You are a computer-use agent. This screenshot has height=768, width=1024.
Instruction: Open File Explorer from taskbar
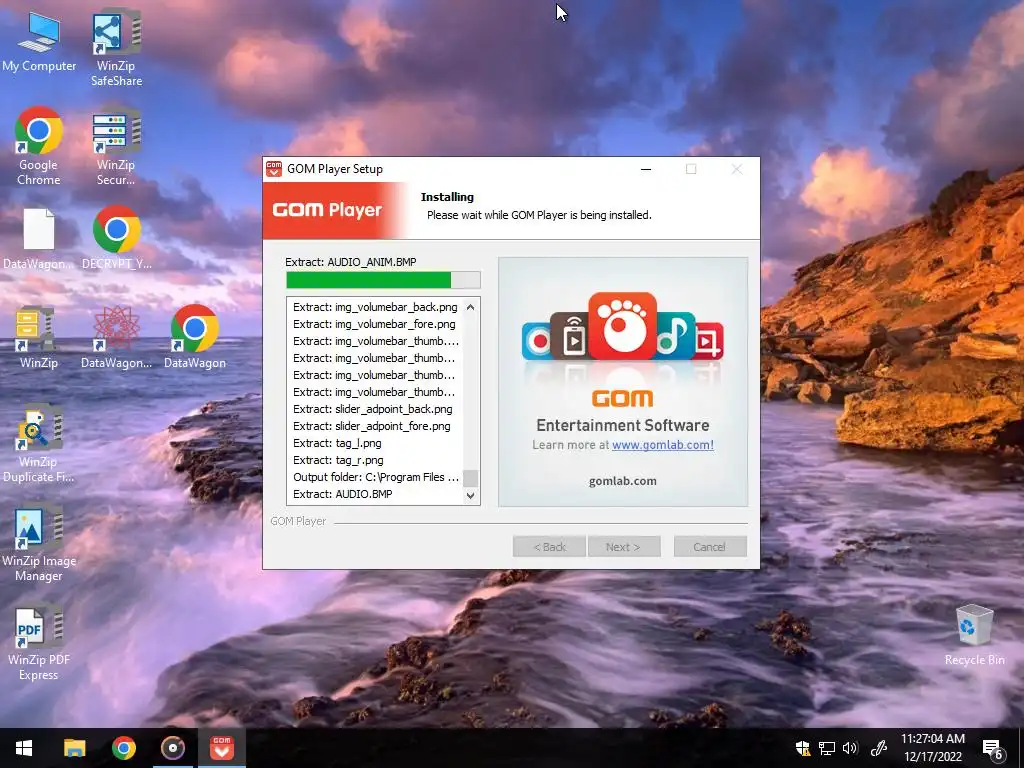(74, 748)
